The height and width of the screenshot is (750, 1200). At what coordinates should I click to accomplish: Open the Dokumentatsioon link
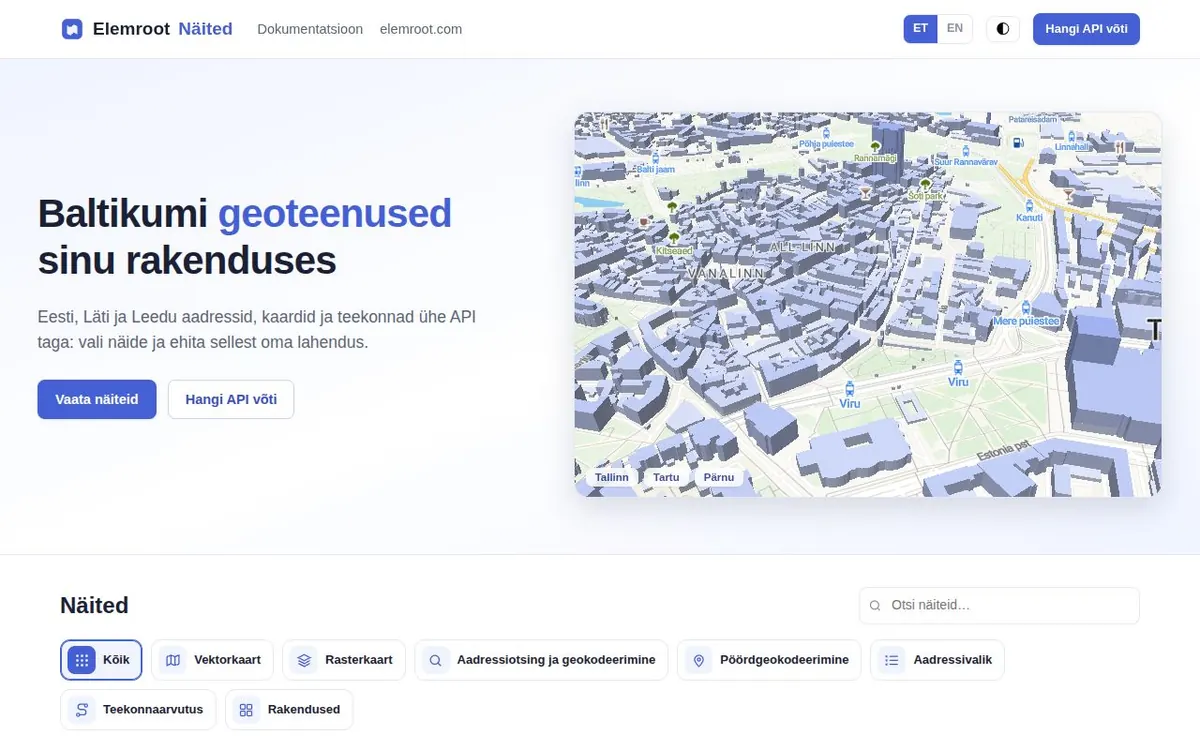click(x=310, y=29)
